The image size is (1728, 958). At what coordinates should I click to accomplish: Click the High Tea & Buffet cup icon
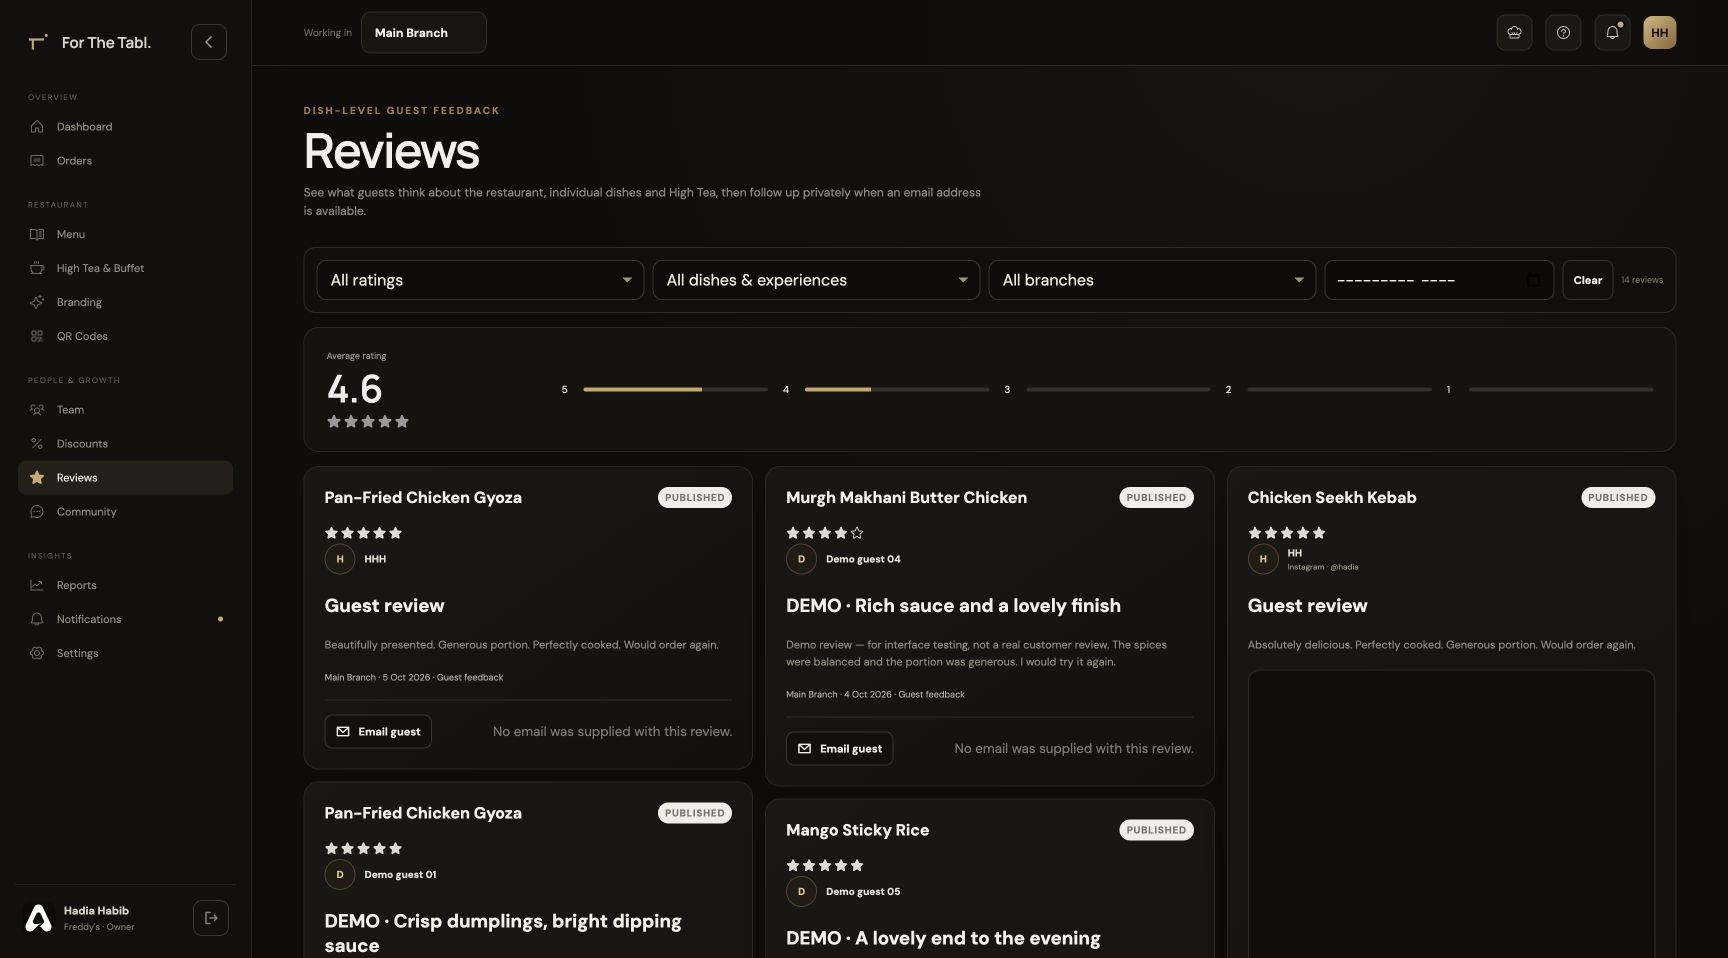coord(37,268)
